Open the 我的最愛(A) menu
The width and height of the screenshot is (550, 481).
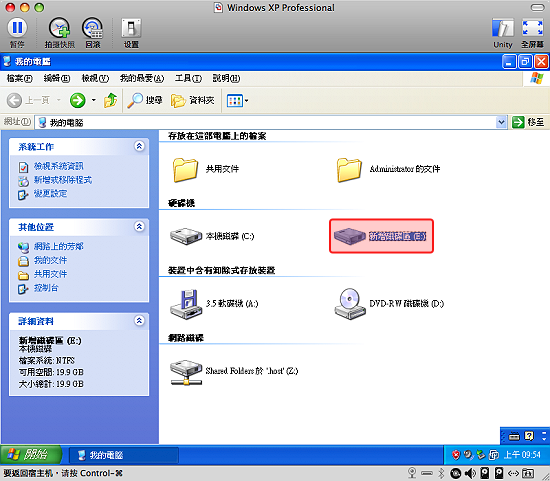click(x=142, y=78)
